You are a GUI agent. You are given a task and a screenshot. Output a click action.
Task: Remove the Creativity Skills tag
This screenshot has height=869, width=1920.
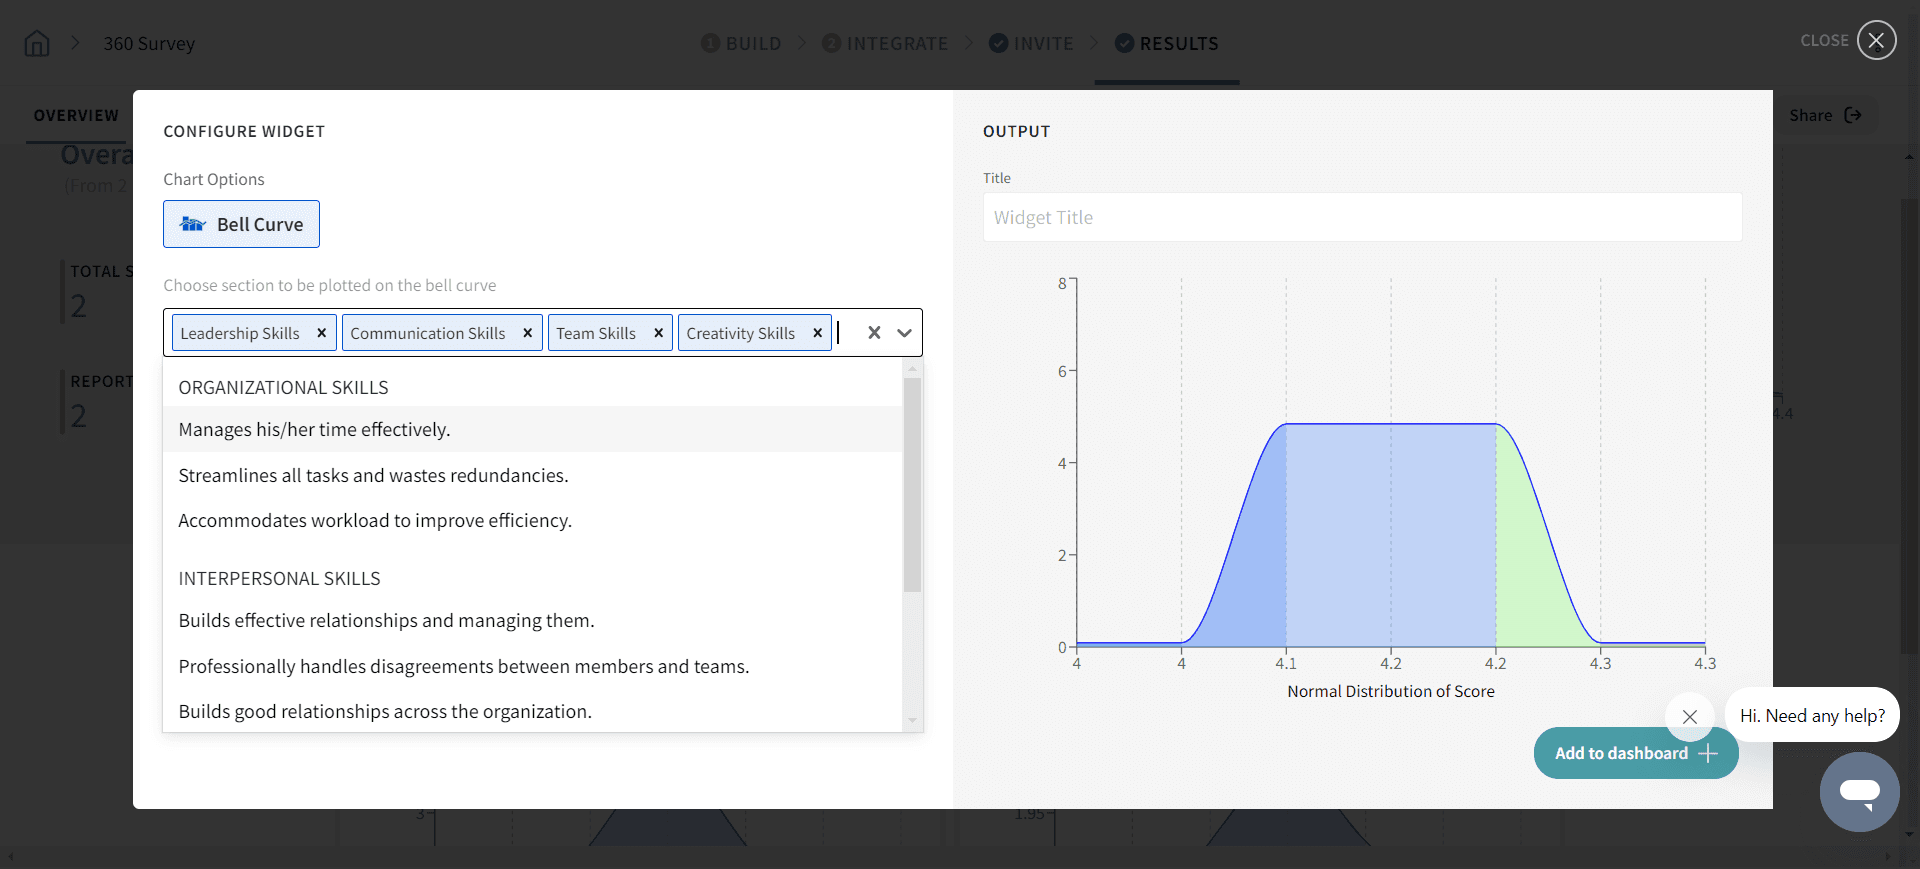pos(817,333)
